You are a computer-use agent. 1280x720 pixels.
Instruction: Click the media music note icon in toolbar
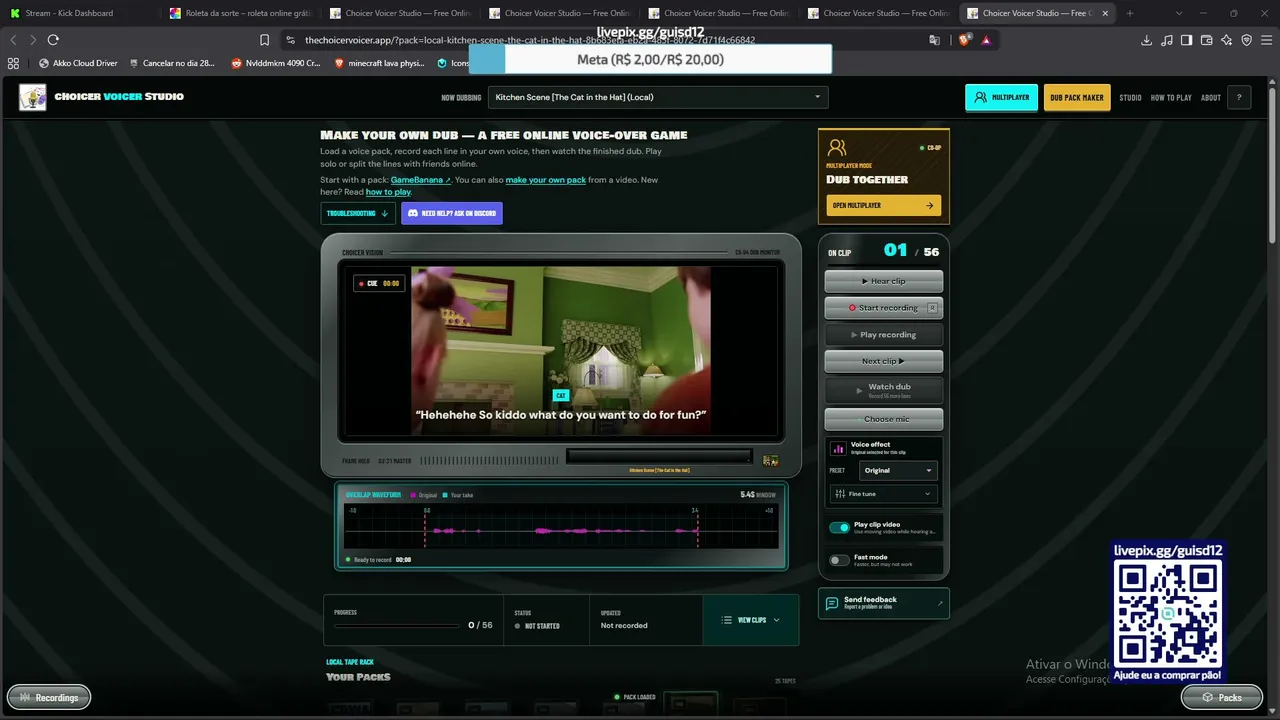click(x=1166, y=40)
